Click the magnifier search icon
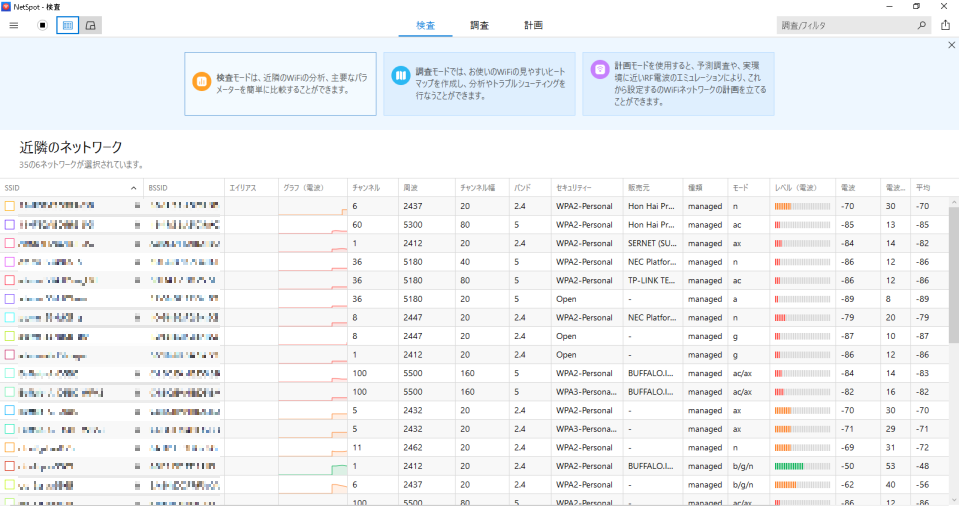The image size is (962, 506). pyautogui.click(x=922, y=25)
